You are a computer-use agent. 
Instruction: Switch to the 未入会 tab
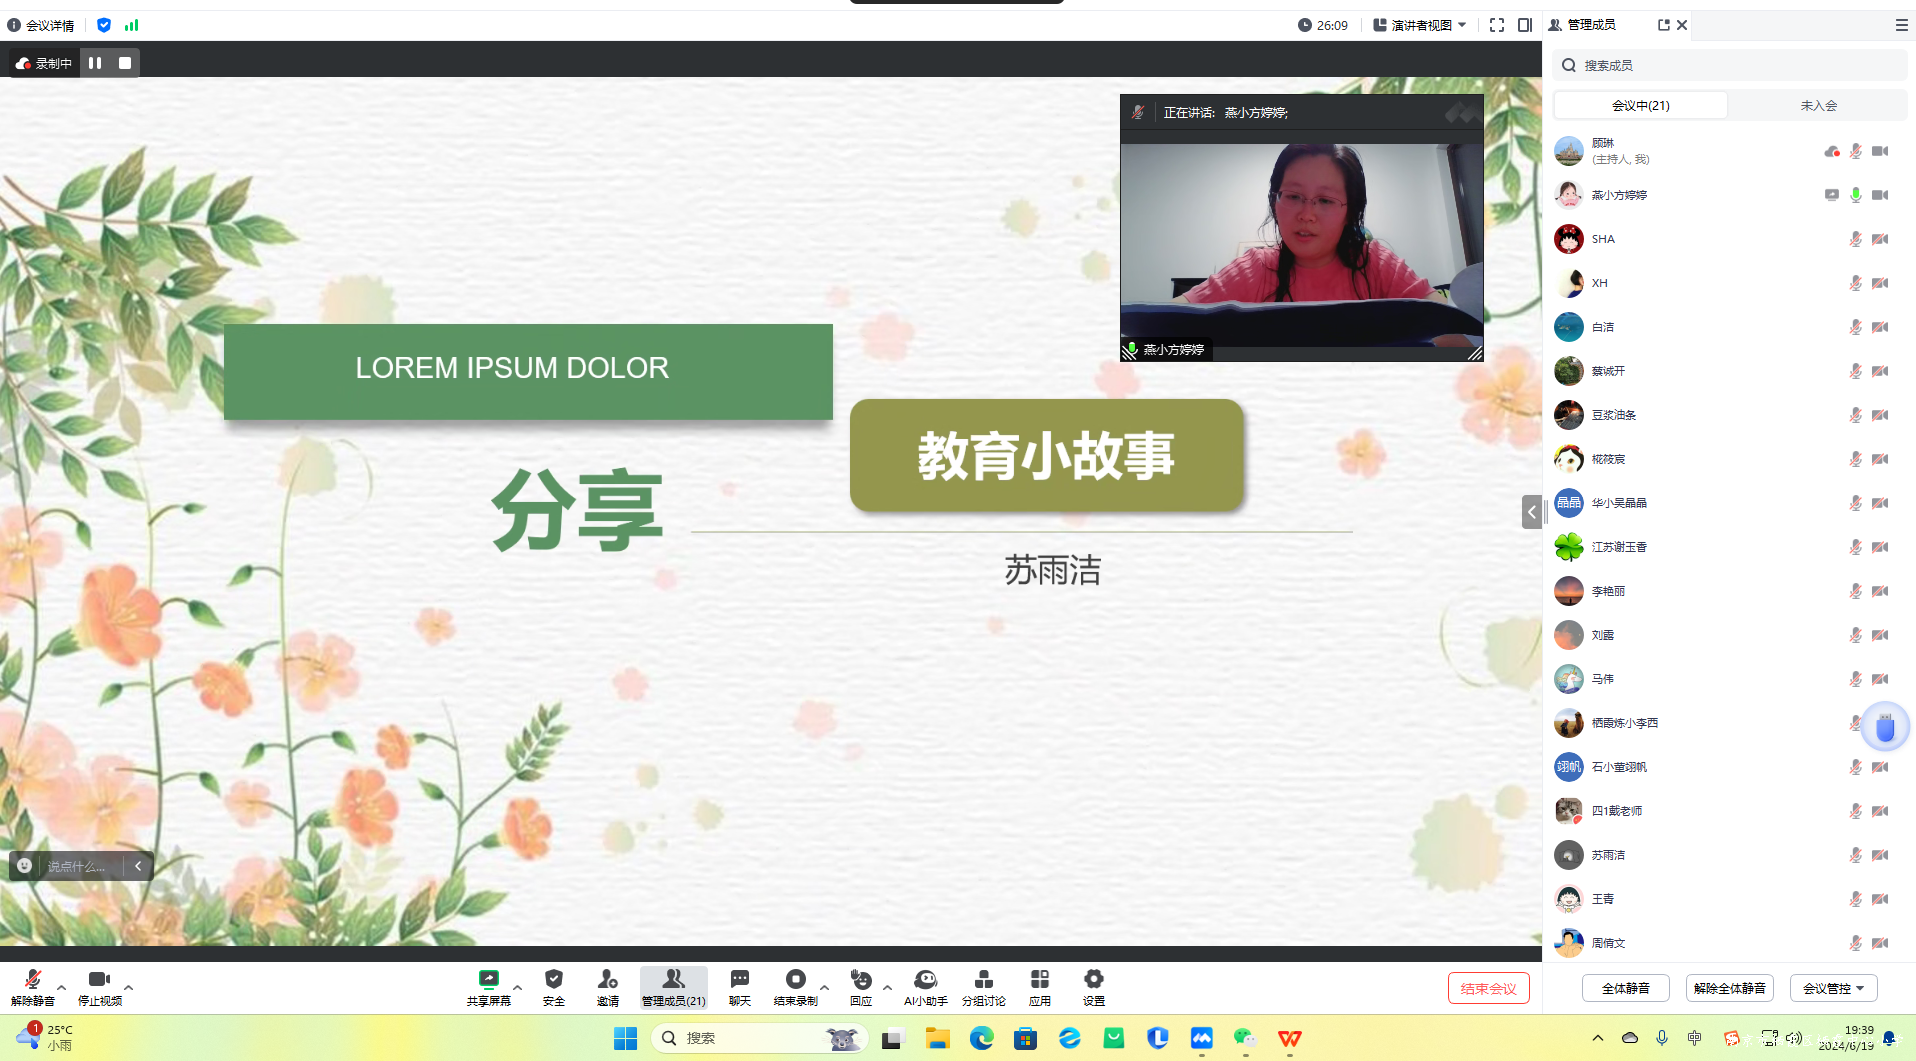coord(1818,105)
